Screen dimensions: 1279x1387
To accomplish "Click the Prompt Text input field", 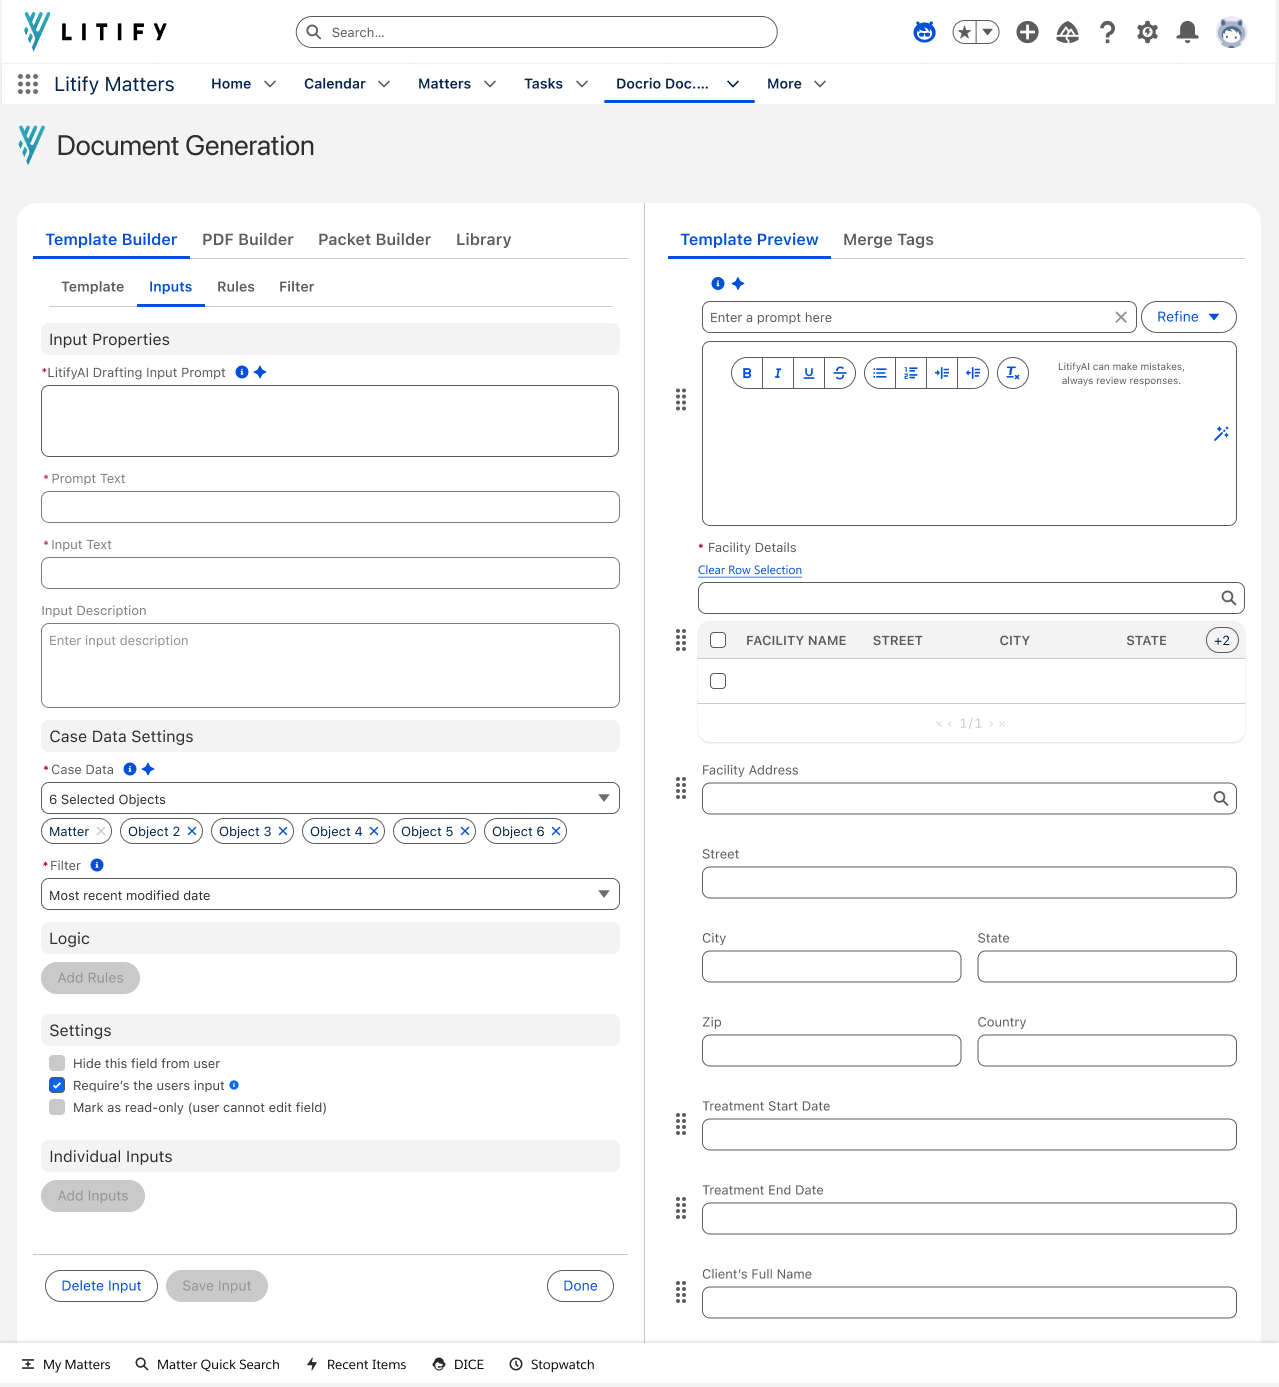I will point(330,507).
